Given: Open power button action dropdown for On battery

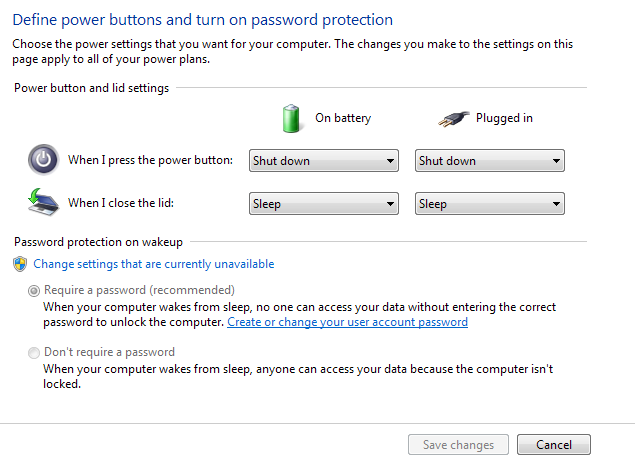Looking at the screenshot, I should pos(324,161).
